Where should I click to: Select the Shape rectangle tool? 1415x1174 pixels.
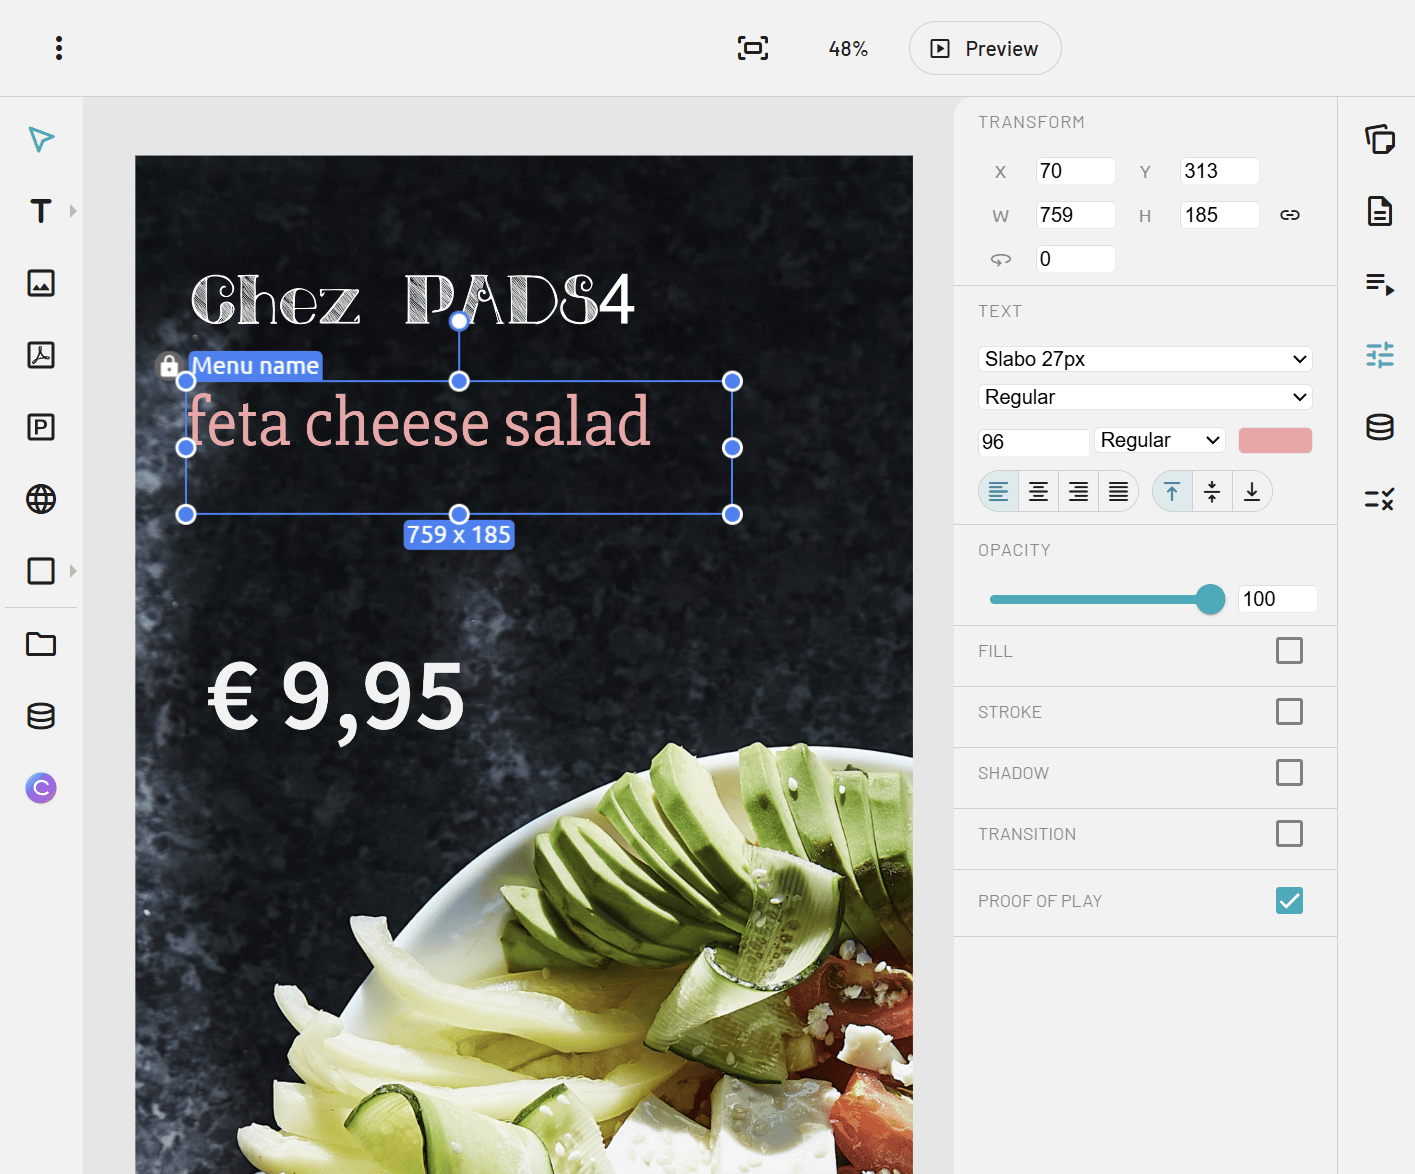[41, 571]
